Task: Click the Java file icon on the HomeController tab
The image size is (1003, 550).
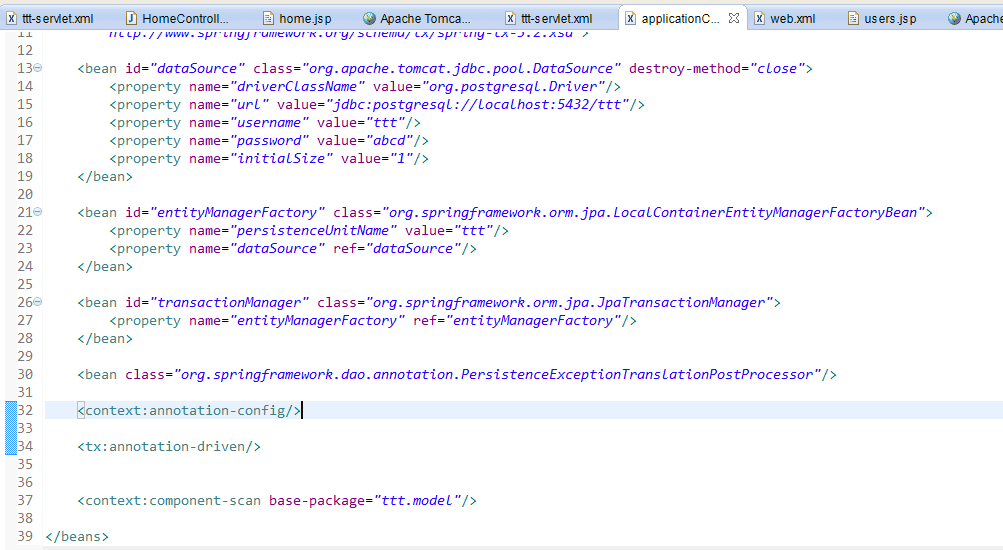Action: [132, 18]
